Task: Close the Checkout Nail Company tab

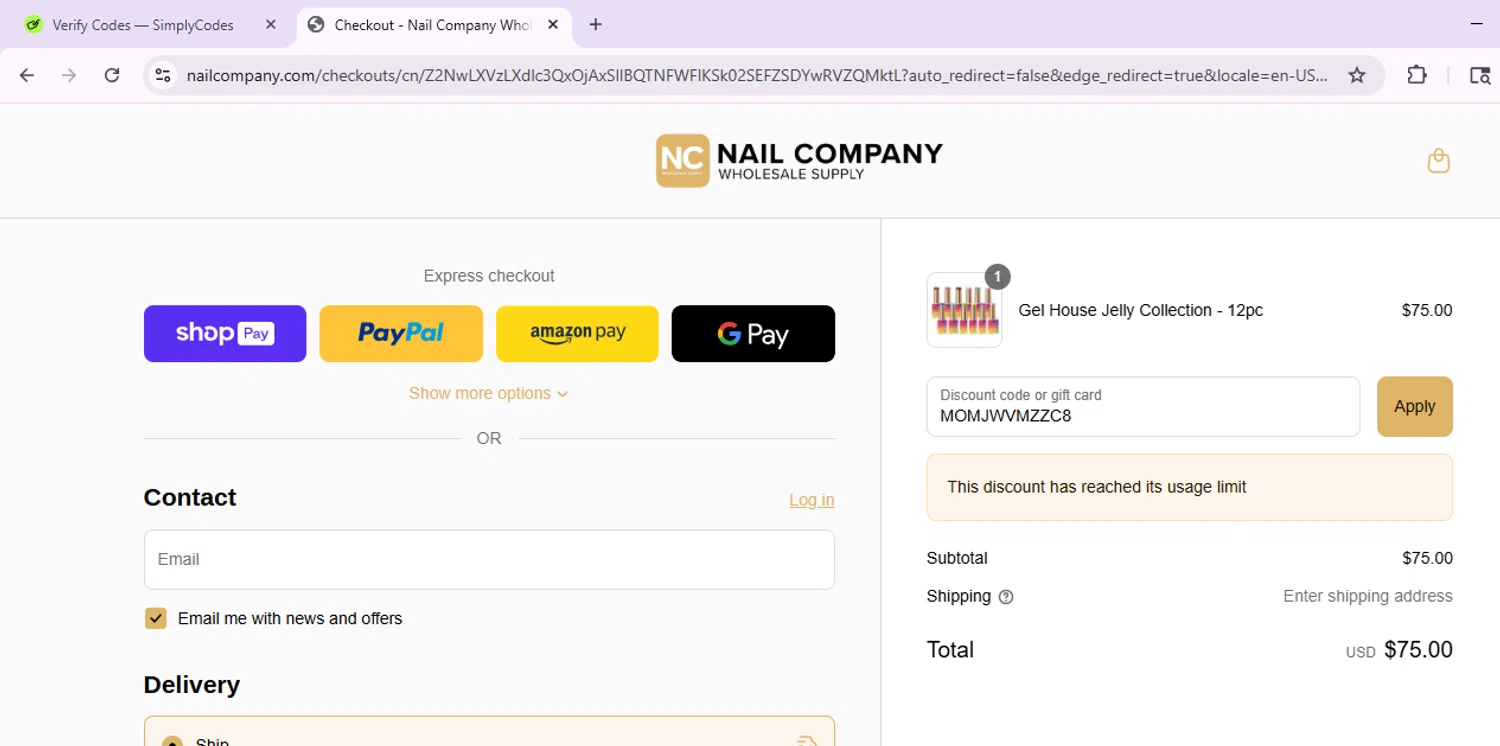Action: tap(553, 24)
